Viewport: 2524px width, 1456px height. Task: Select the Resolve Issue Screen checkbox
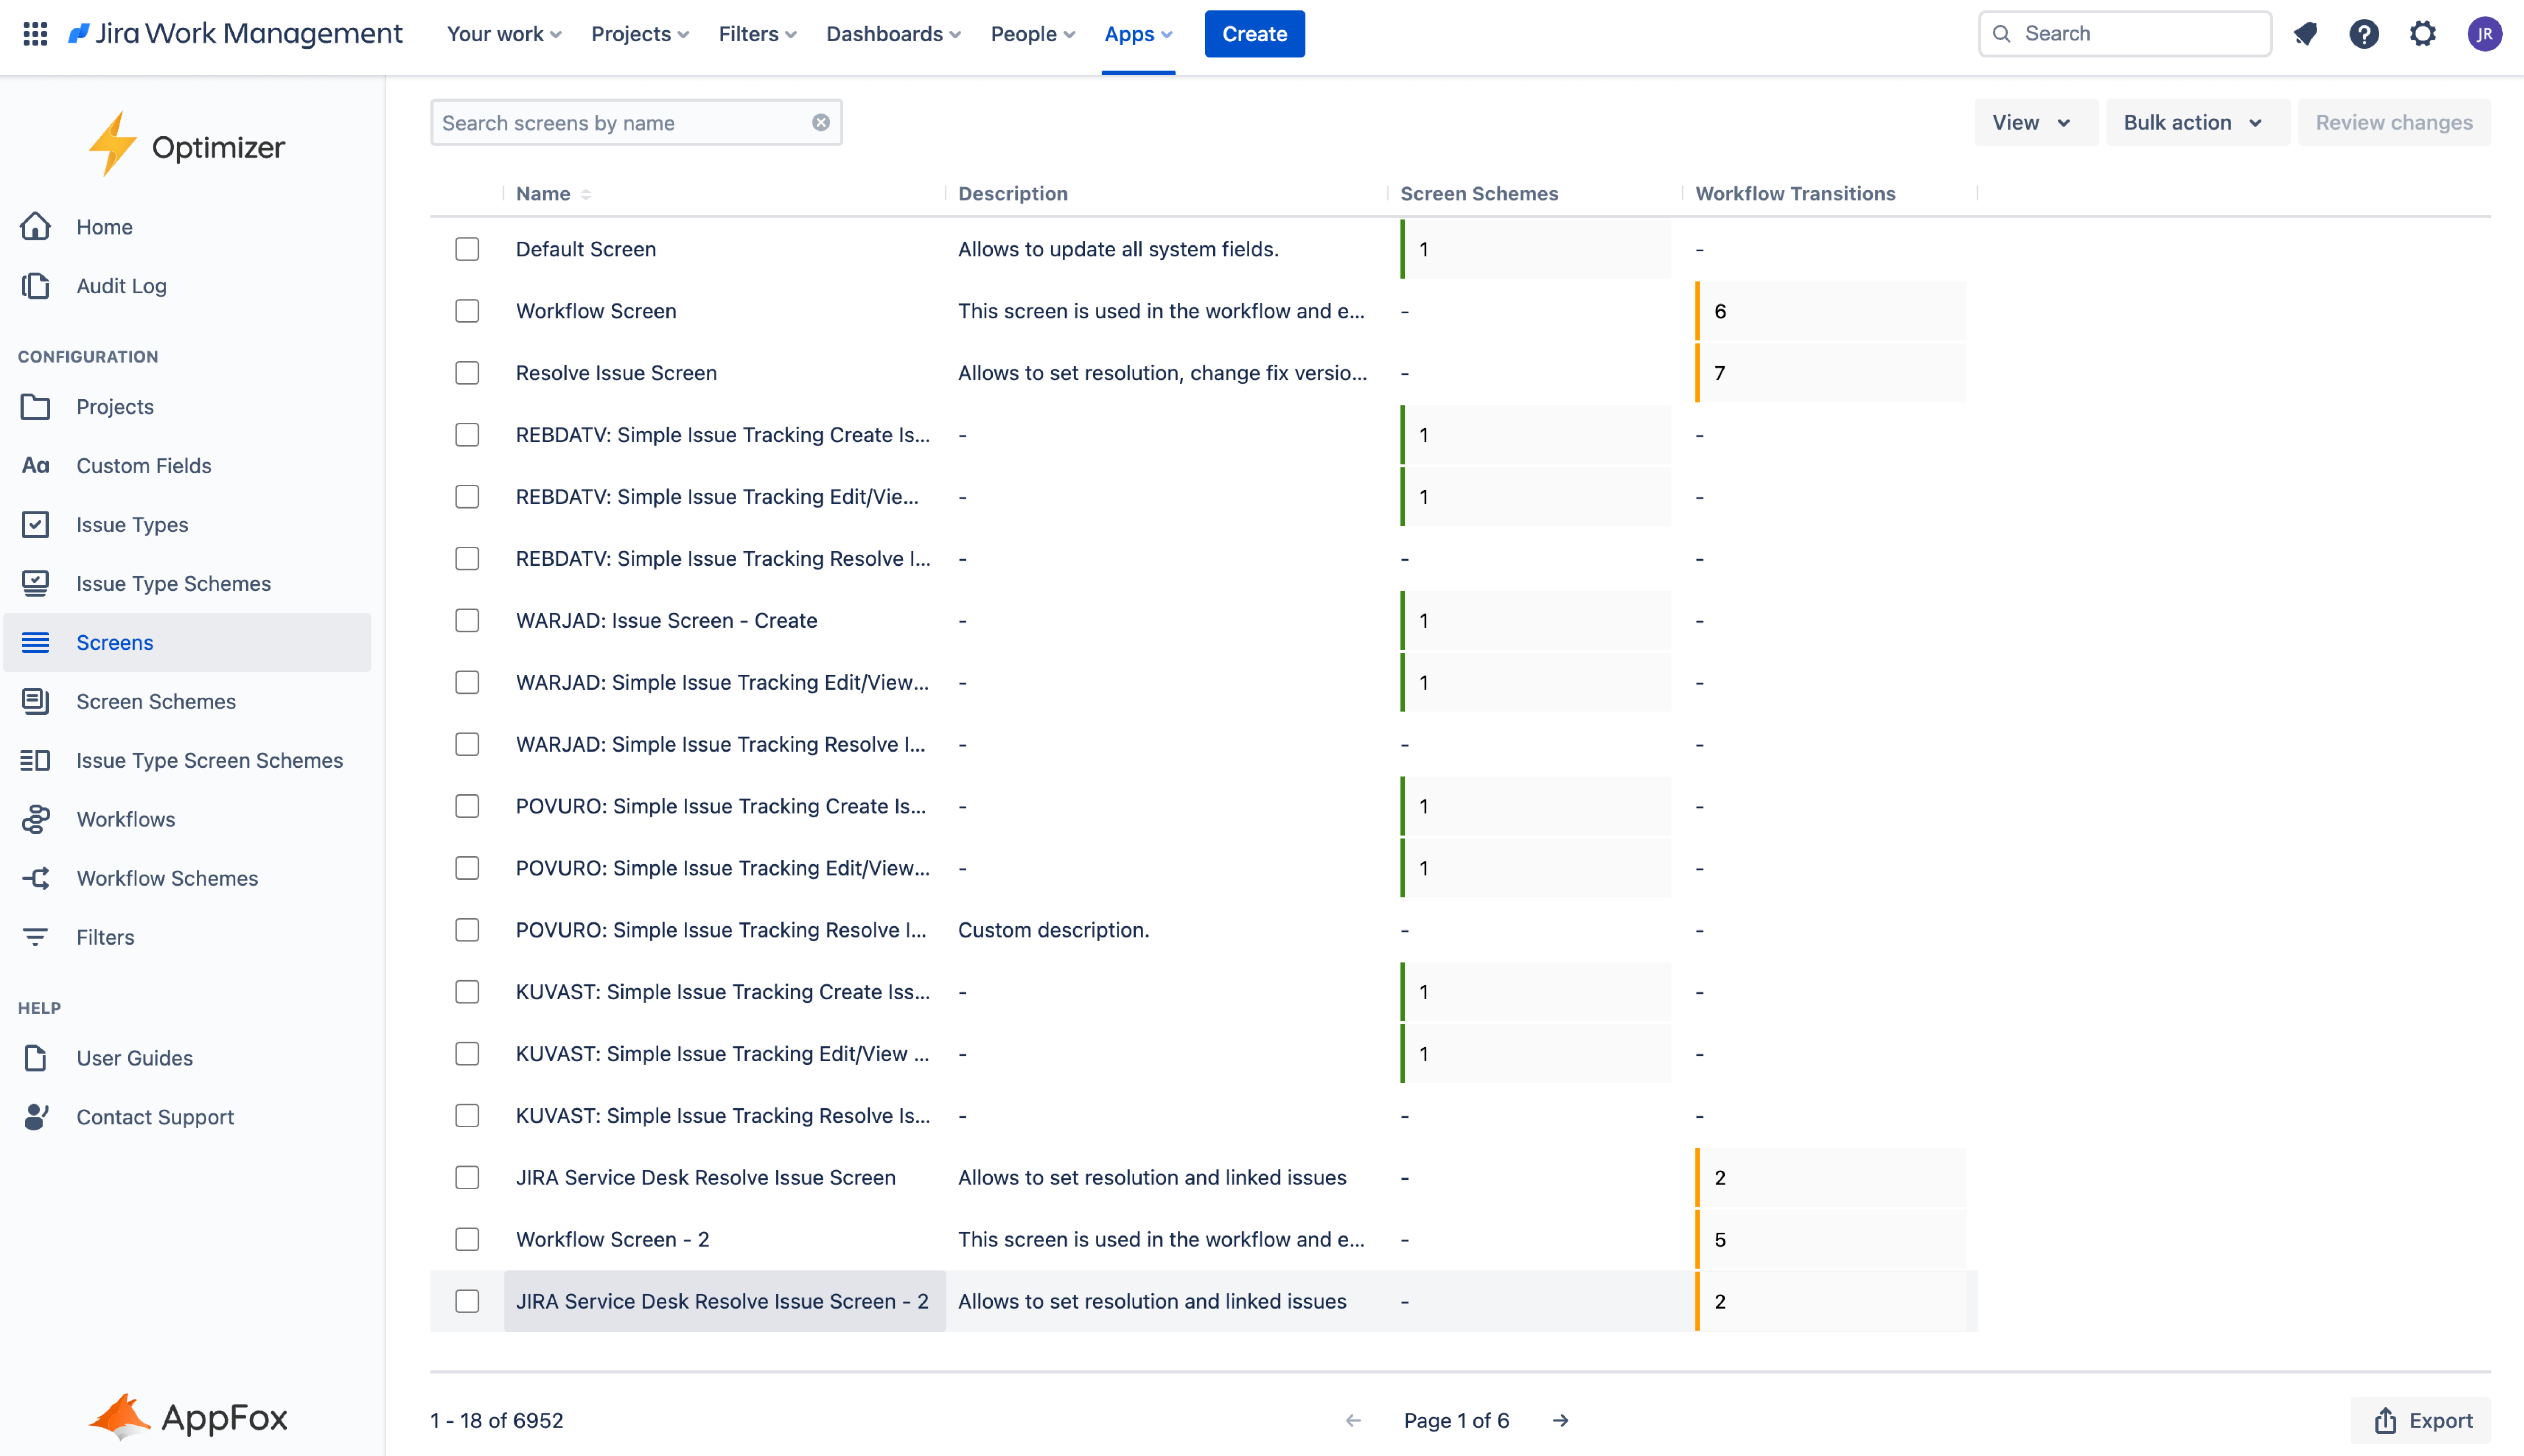point(467,373)
